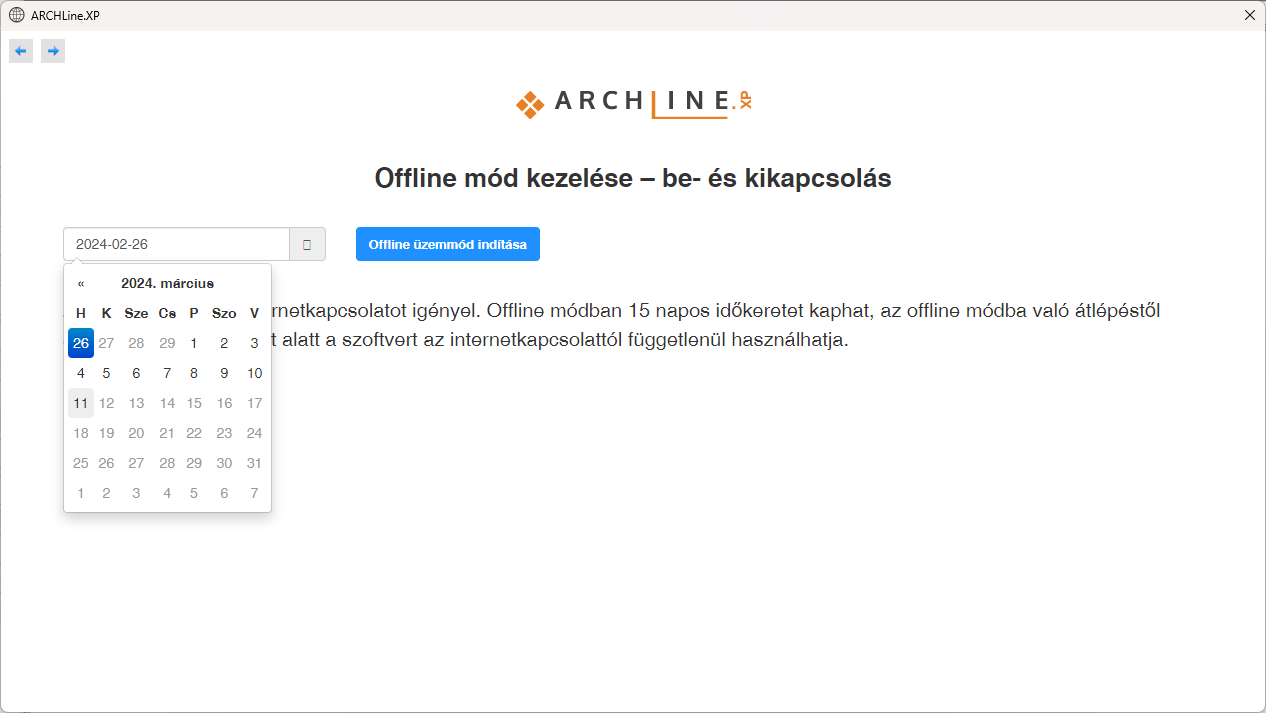Choose March 1 in the calendar
Viewport: 1266px width, 713px height.
click(194, 343)
